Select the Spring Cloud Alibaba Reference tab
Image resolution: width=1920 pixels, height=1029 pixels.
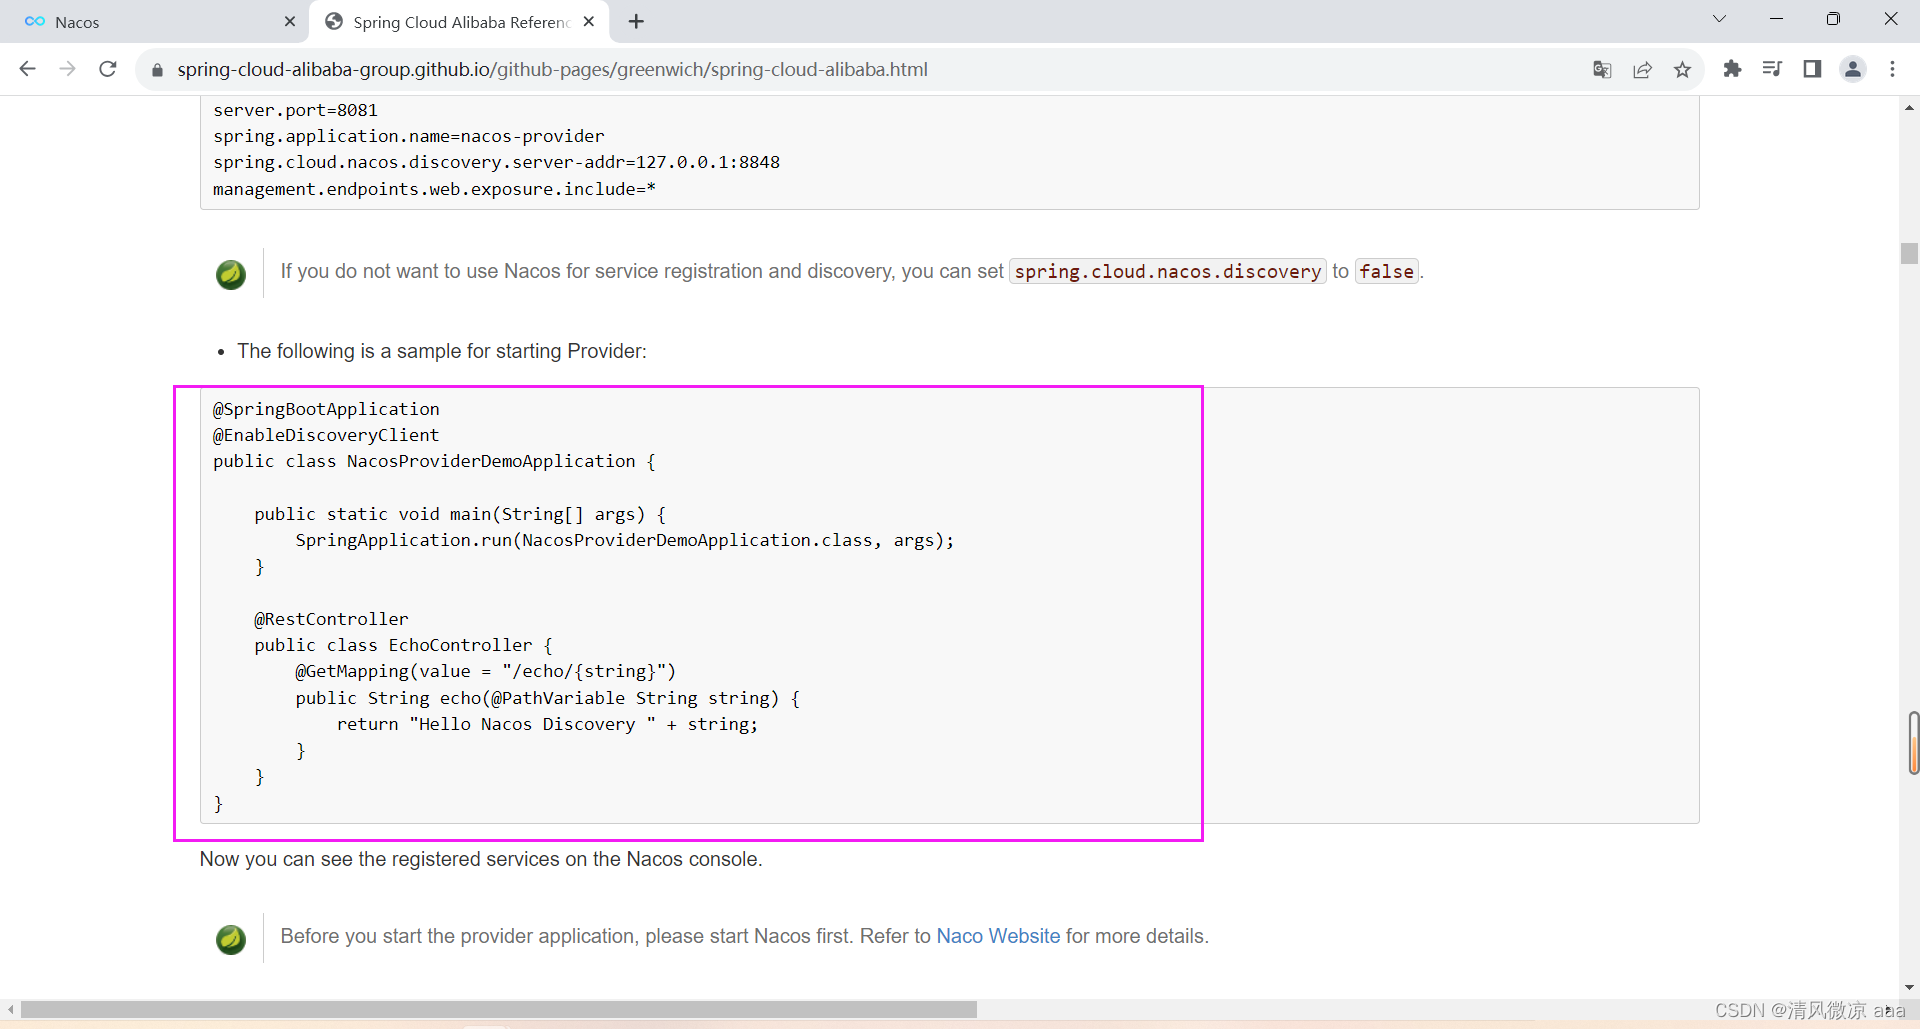[x=460, y=22]
